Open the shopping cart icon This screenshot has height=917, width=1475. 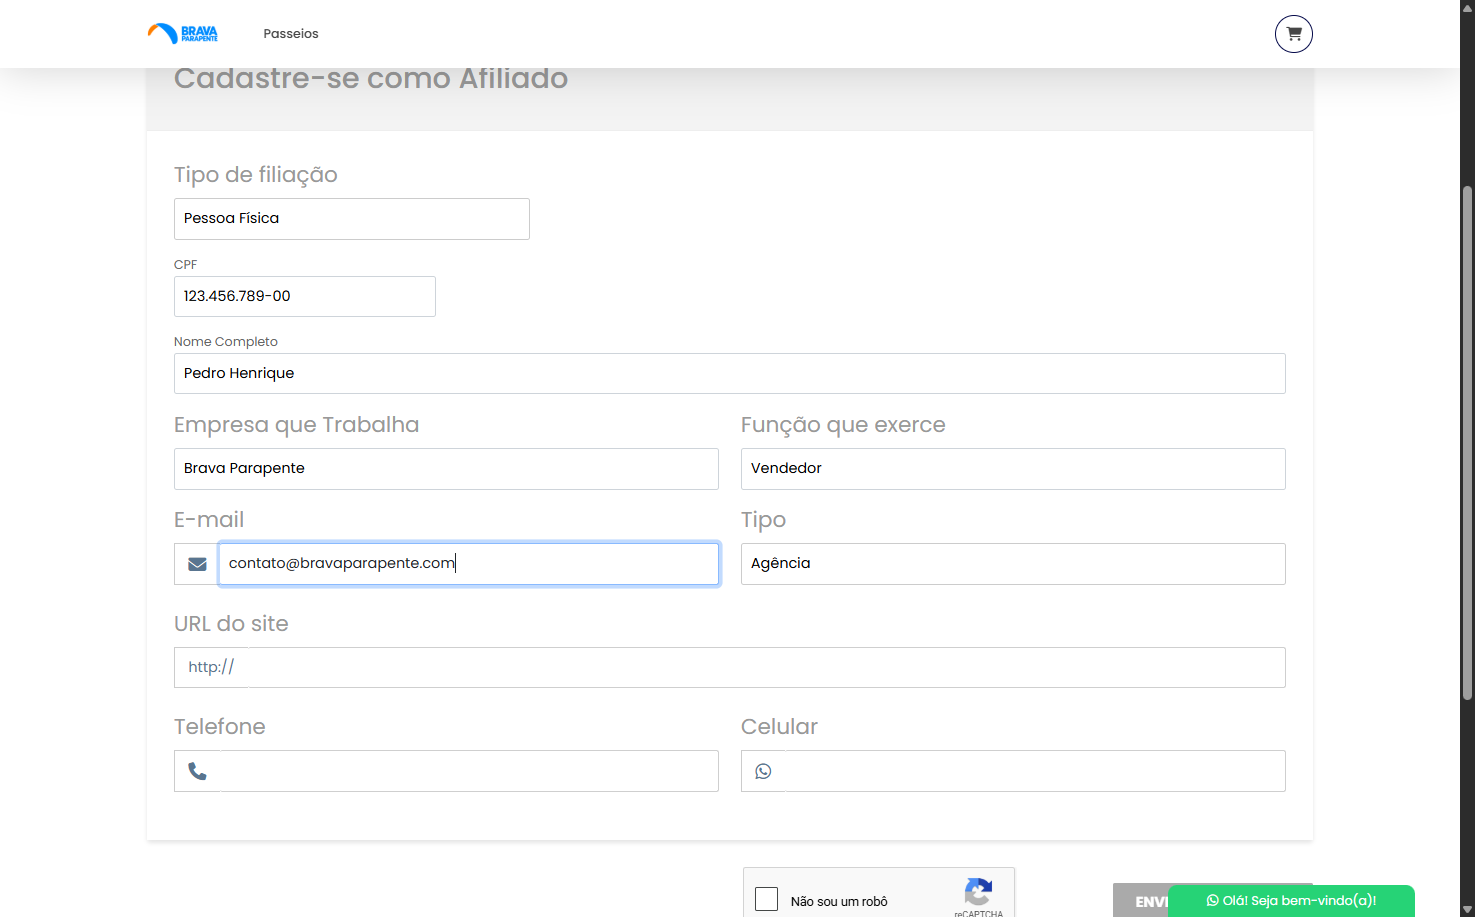pos(1293,34)
